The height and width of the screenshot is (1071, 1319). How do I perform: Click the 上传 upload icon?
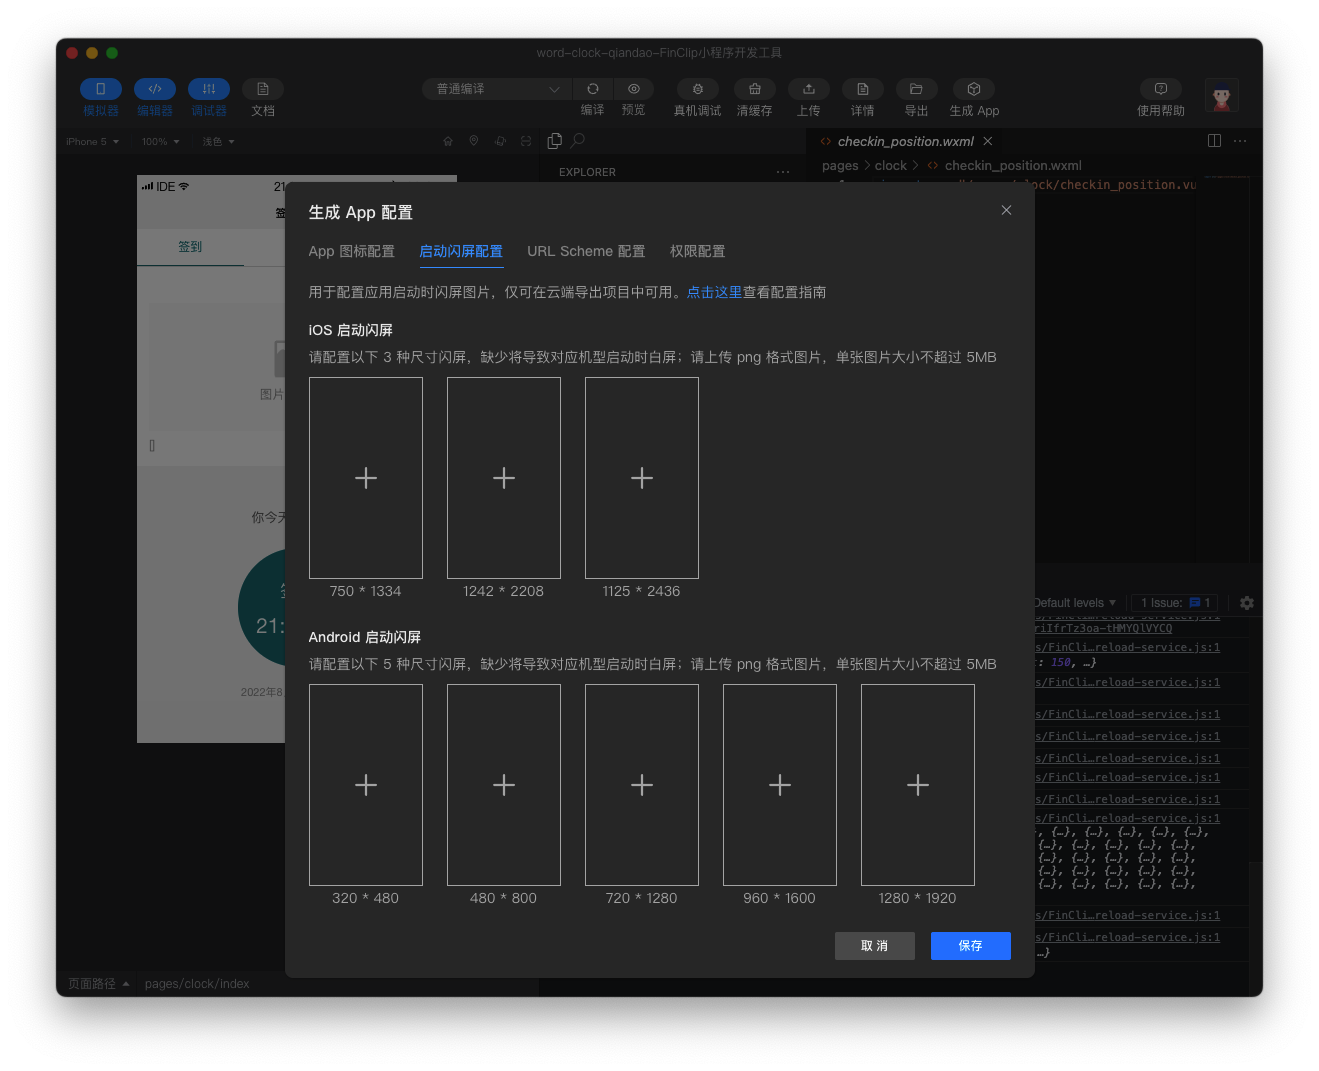tap(808, 89)
